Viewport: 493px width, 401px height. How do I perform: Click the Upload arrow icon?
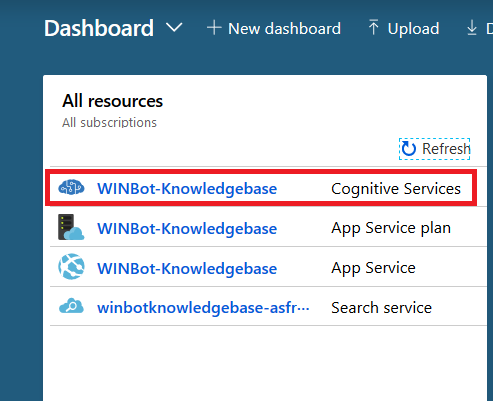click(373, 27)
